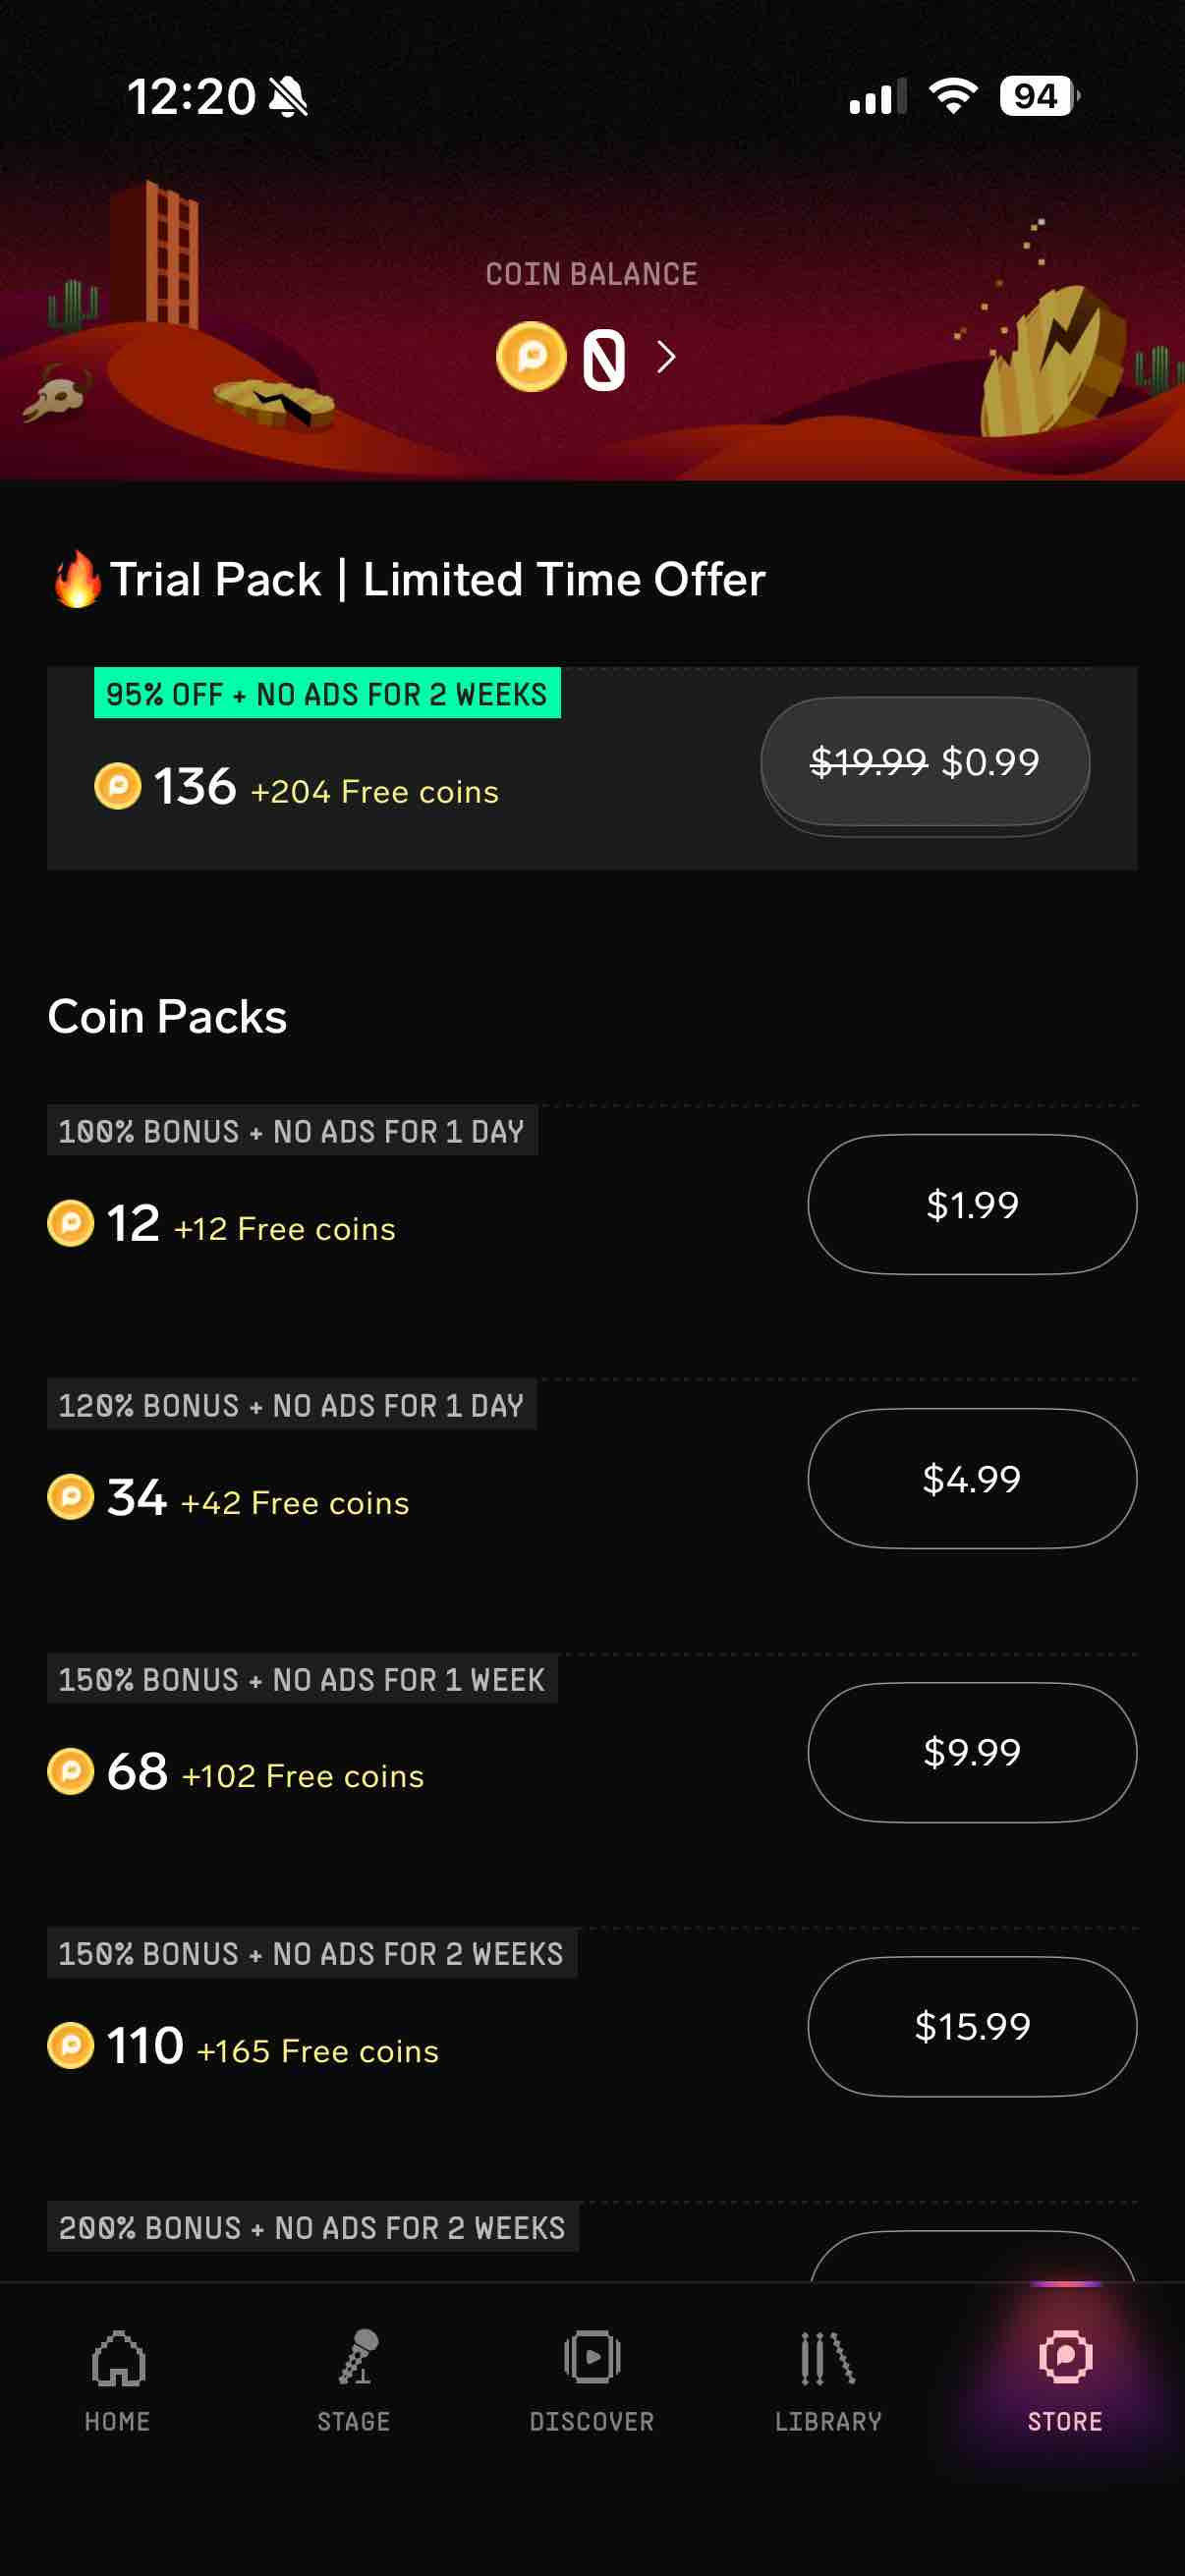Tap the battery indicator in status bar
Image resolution: width=1185 pixels, height=2576 pixels.
pyautogui.click(x=1039, y=96)
